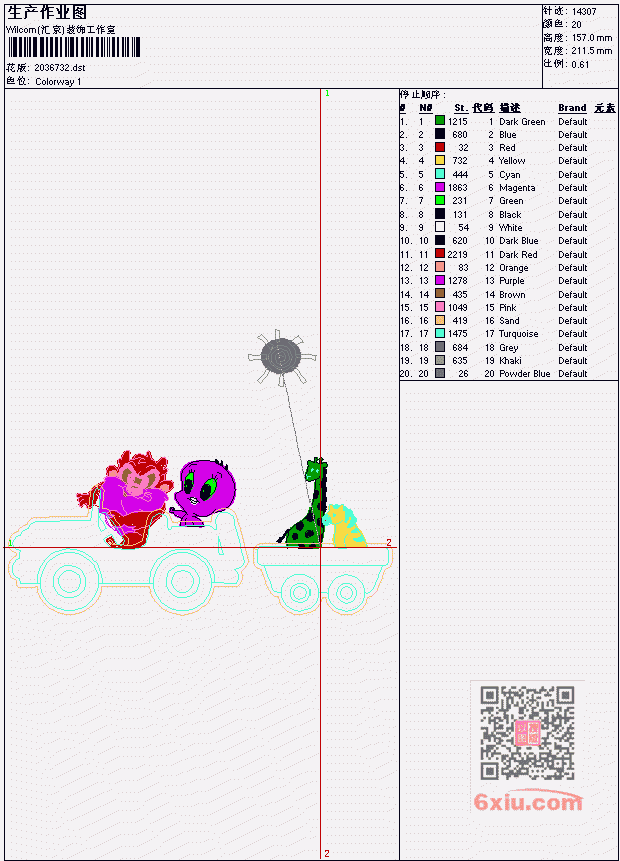Click stitch count 1475 for Turquoise

(x=457, y=333)
